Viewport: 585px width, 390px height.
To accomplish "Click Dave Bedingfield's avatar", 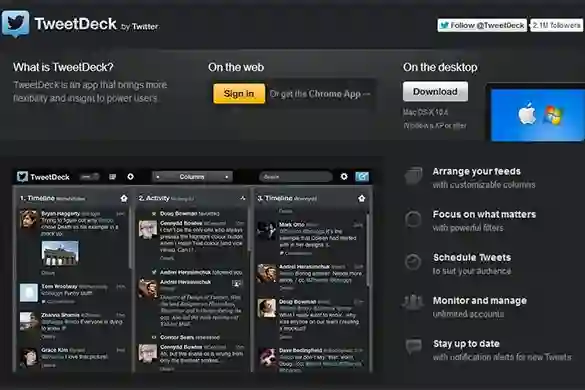I will (267, 357).
